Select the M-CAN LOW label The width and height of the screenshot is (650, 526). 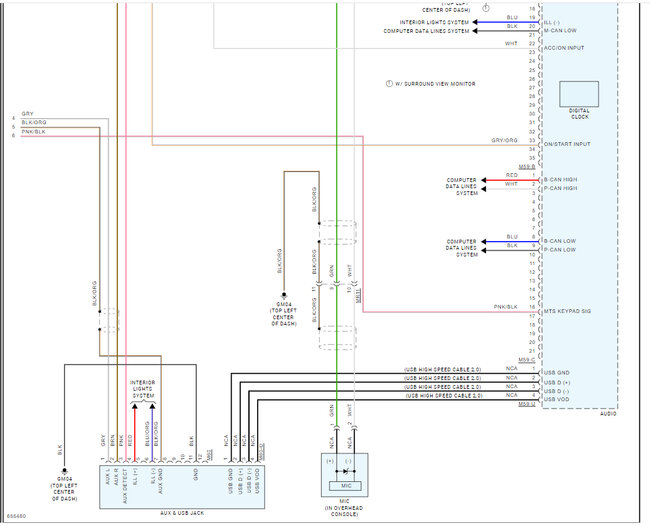(560, 31)
